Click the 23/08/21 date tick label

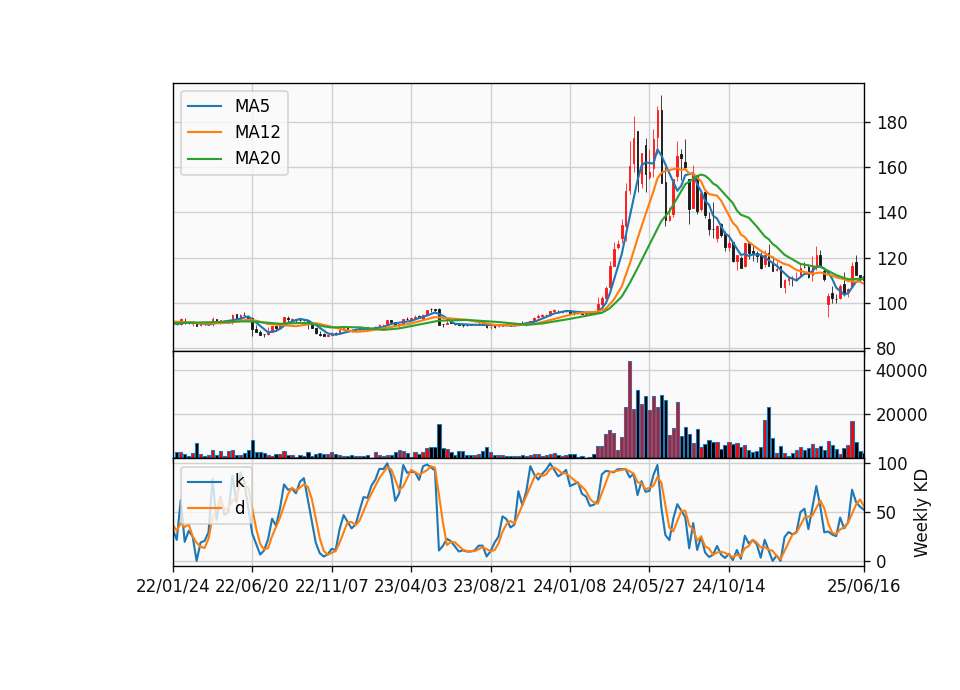click(x=490, y=587)
